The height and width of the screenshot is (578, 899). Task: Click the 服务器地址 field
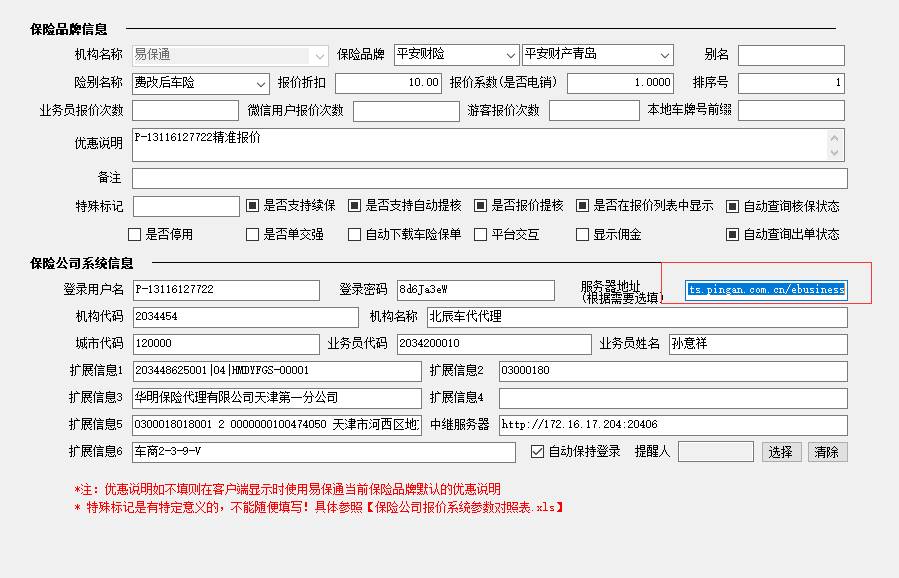tap(766, 290)
